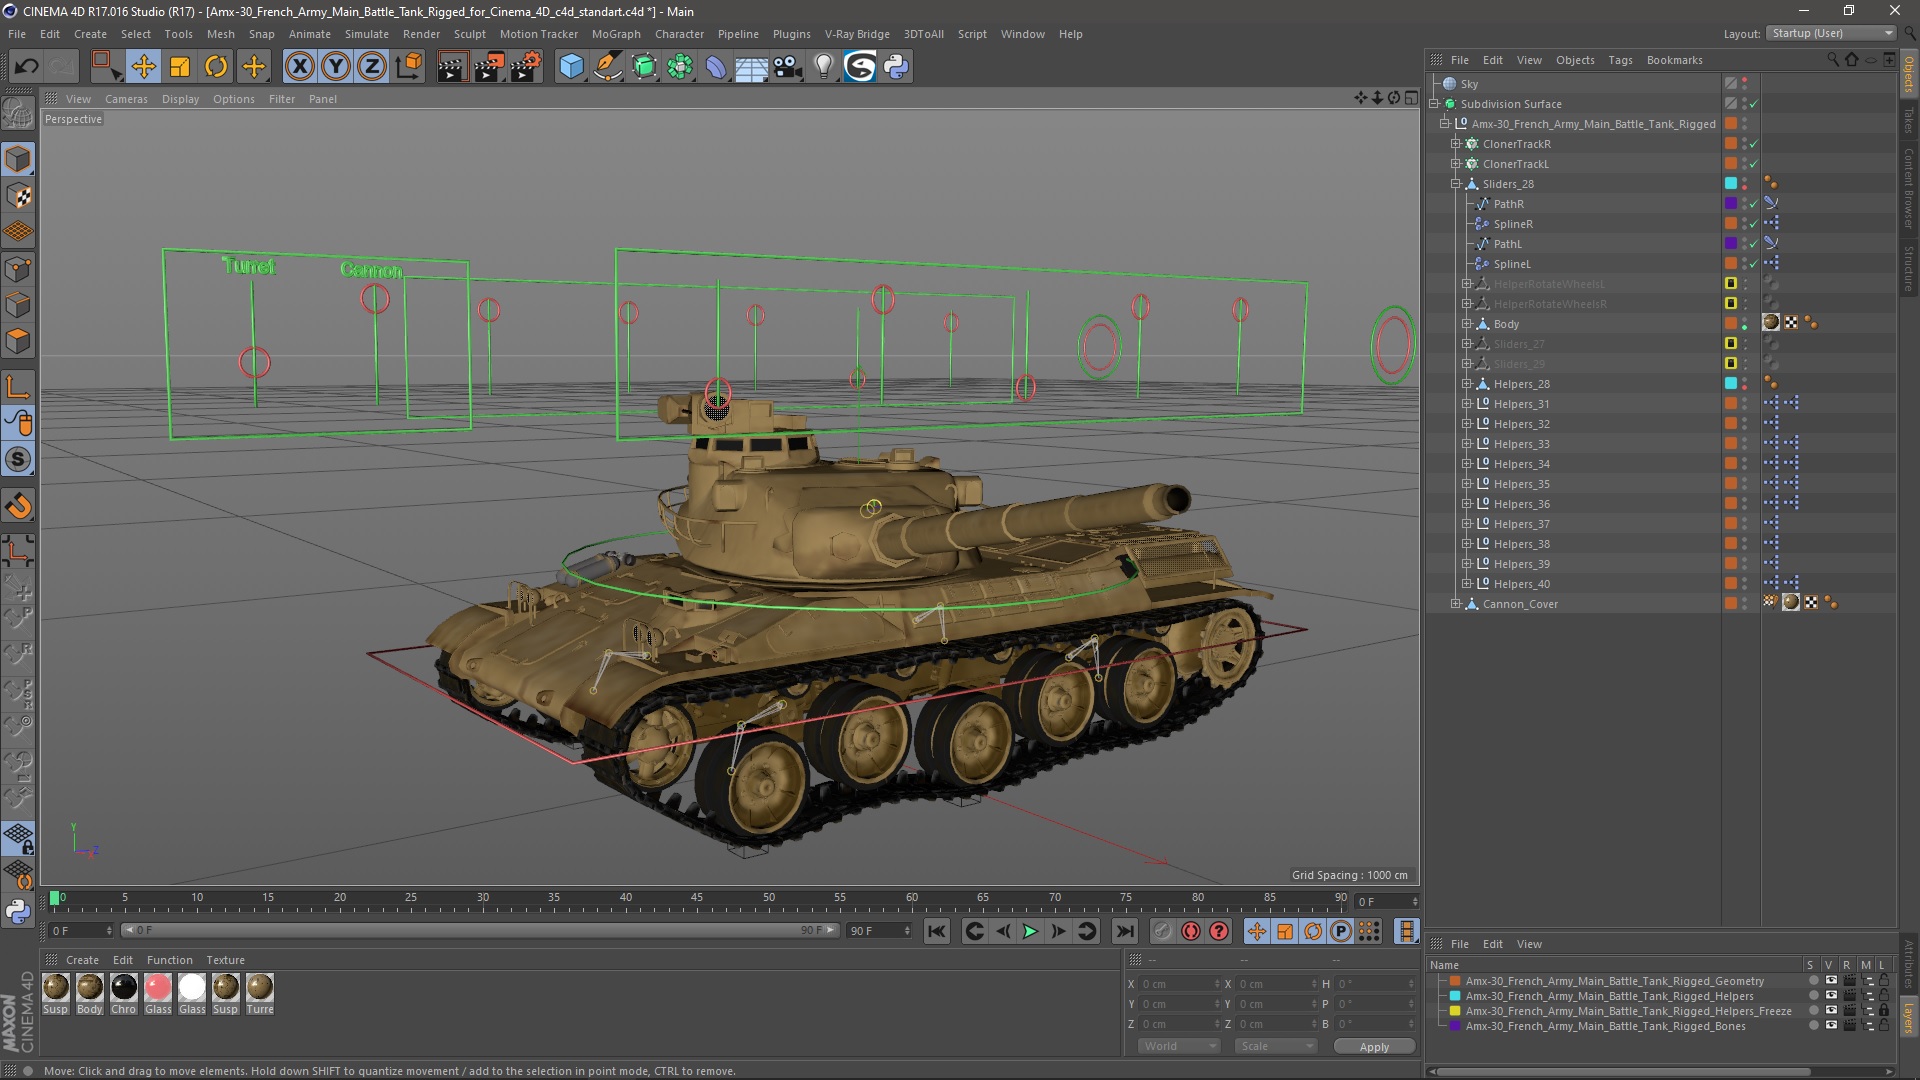The image size is (1920, 1080).
Task: Click Make Editable icon in left sidebar
Action: 18,113
